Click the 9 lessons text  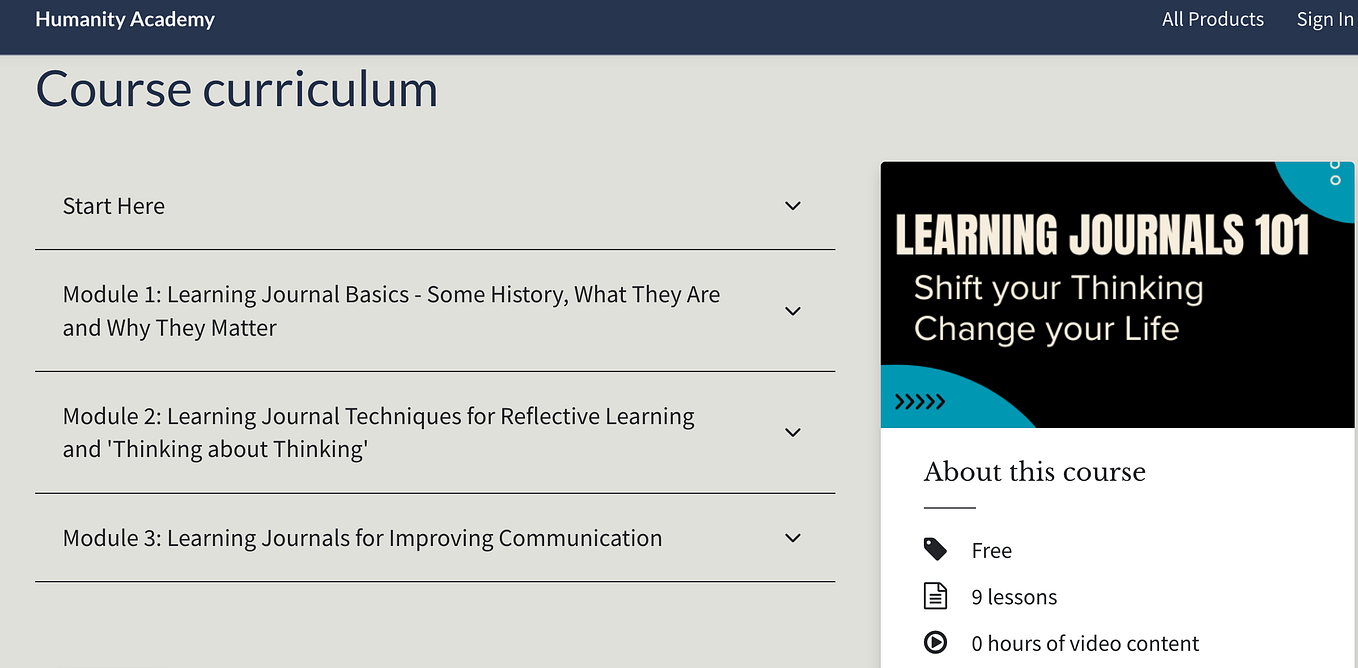pyautogui.click(x=1014, y=596)
